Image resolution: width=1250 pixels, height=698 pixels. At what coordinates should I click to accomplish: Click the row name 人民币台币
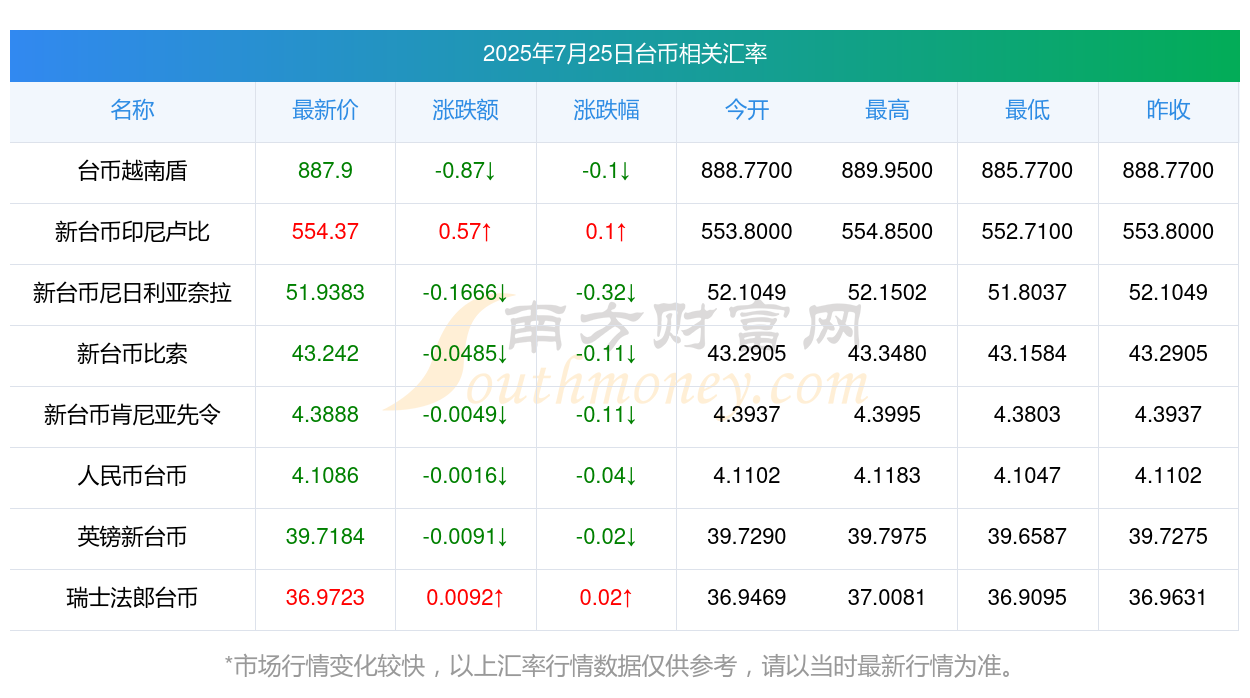click(132, 476)
